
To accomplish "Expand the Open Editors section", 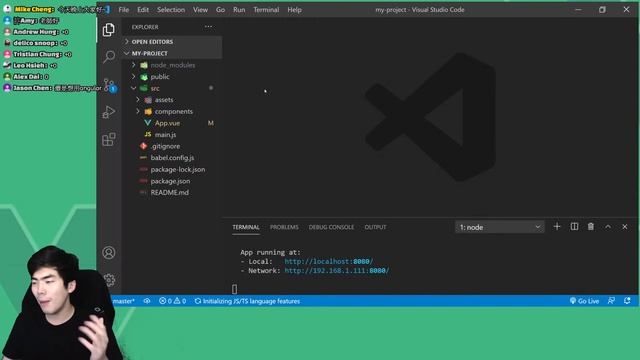I will pos(172,42).
